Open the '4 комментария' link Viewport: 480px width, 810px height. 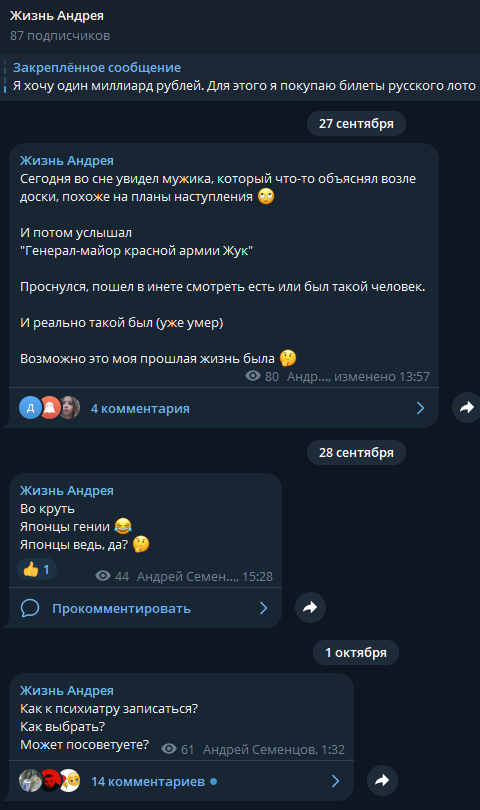[x=140, y=409]
